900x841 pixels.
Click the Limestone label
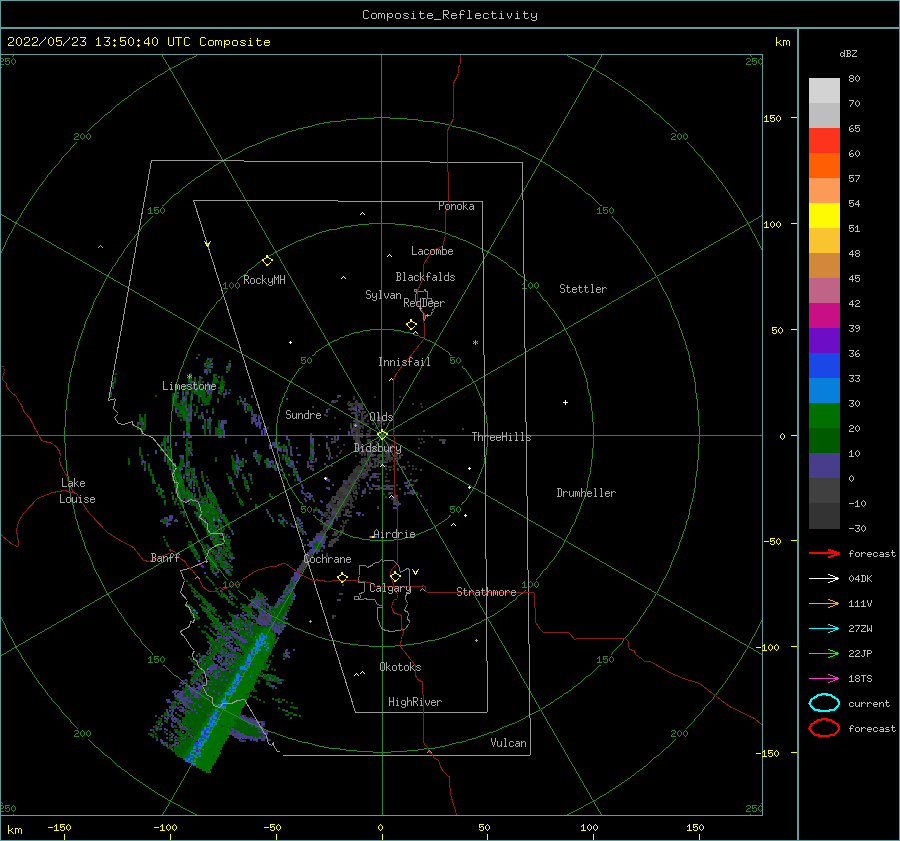tap(189, 386)
